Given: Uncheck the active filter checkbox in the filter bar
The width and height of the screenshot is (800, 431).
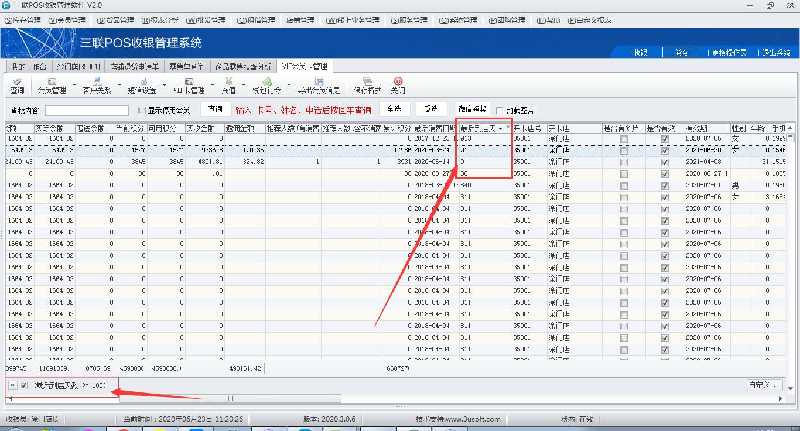Looking at the screenshot, I should tap(25, 385).
